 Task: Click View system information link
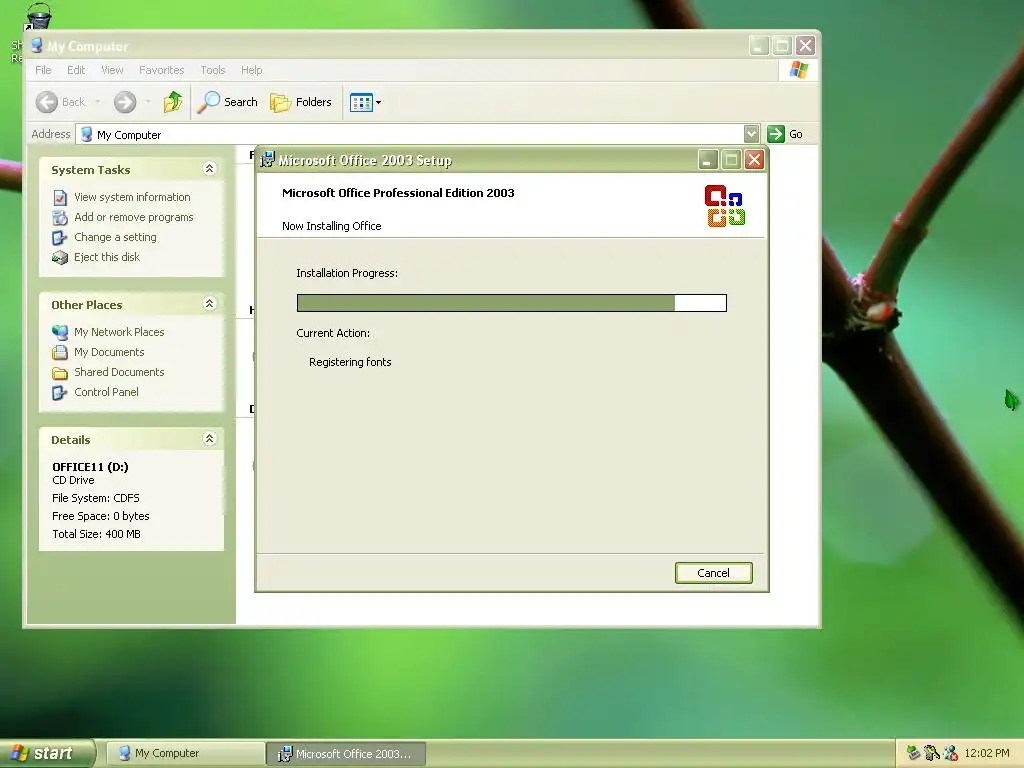click(x=132, y=197)
